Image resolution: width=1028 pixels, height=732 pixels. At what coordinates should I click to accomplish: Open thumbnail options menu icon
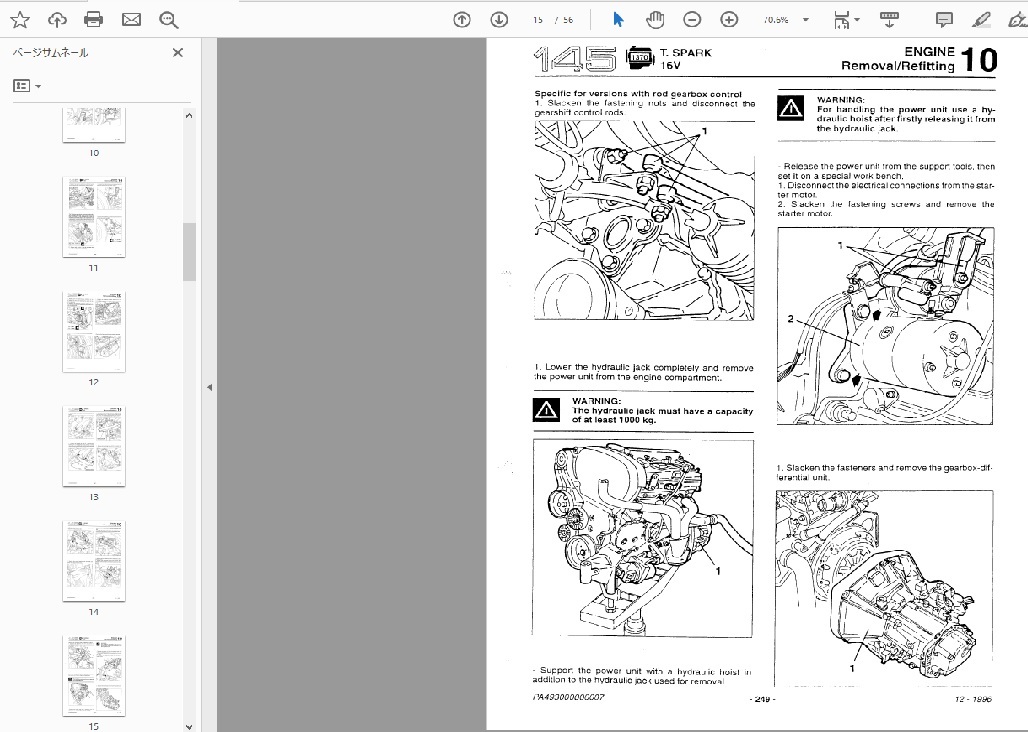(27, 86)
